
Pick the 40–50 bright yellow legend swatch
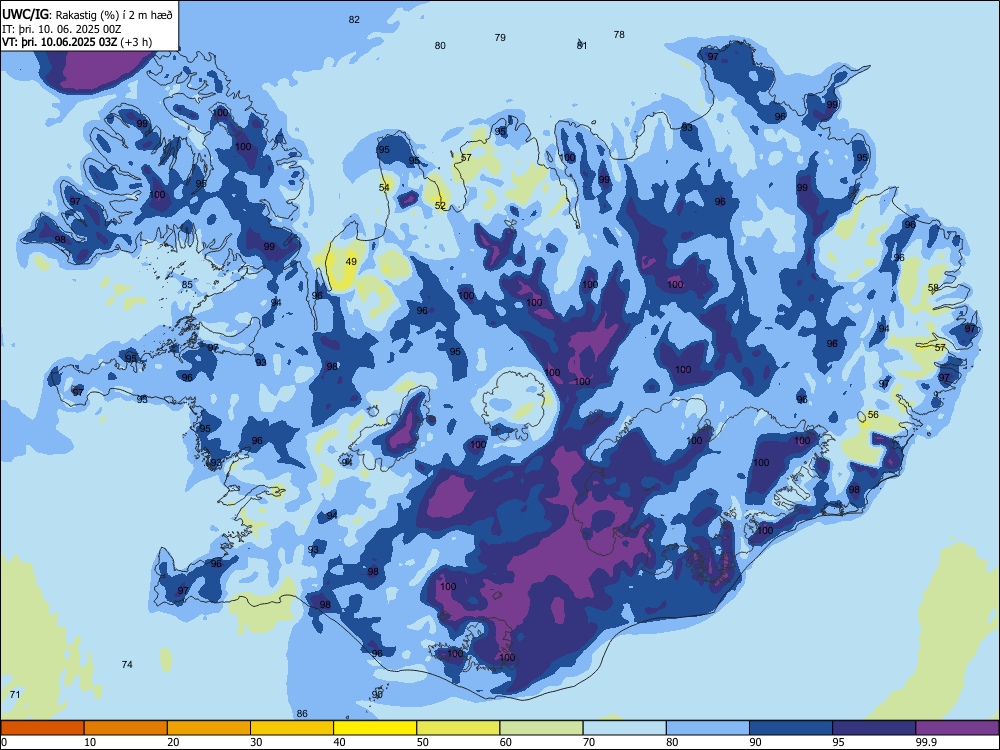[375, 728]
